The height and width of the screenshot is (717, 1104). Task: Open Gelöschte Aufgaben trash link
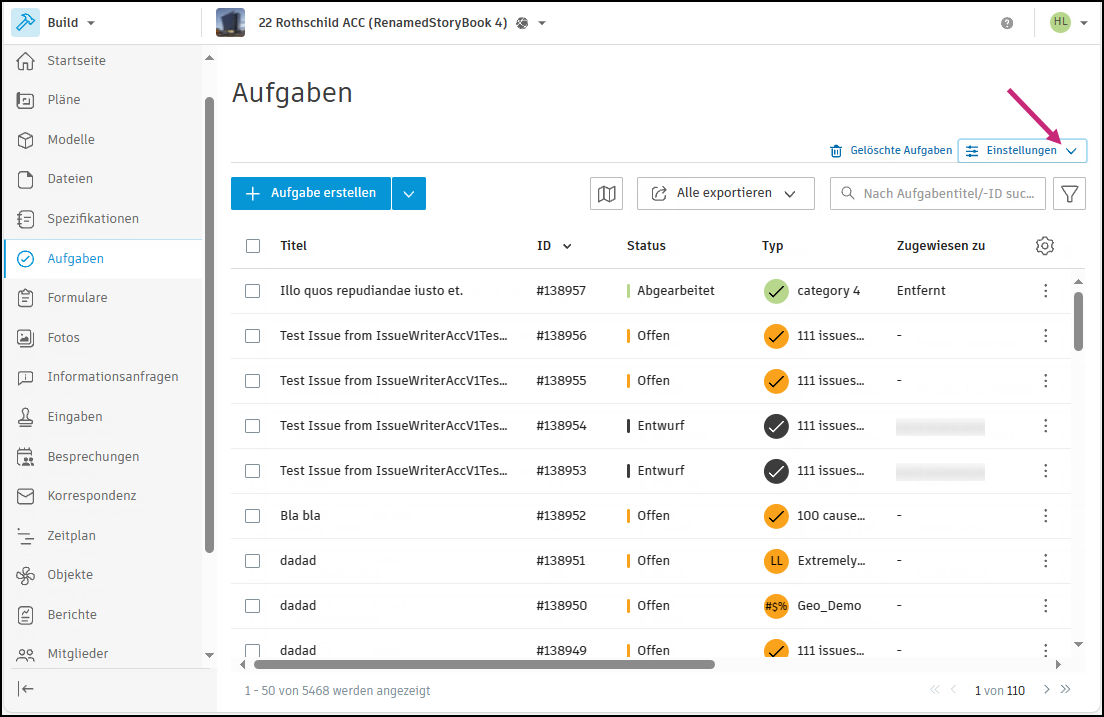(x=891, y=151)
